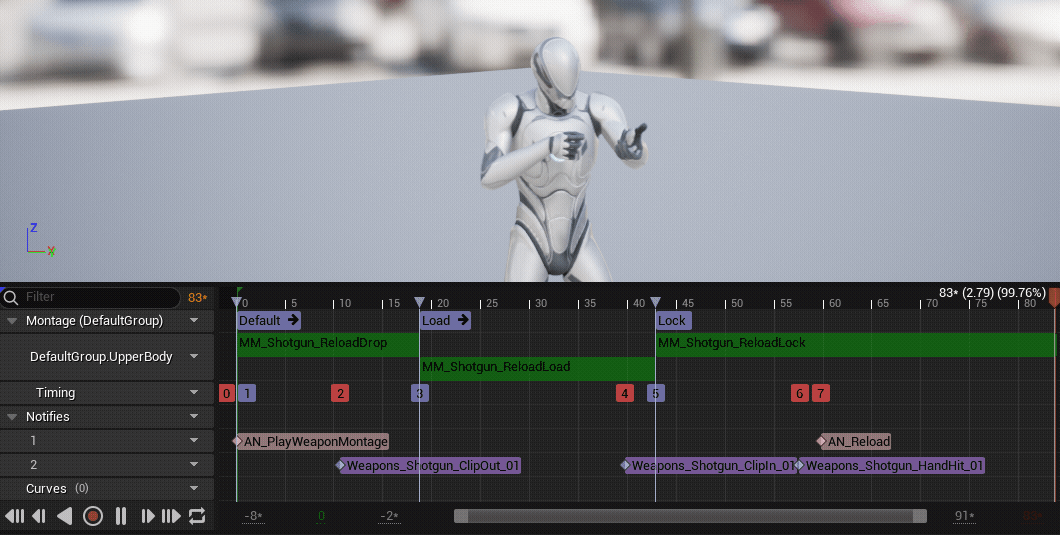Screen dimensions: 1060x535
Task: Play the montage in reverse
Action: tap(65, 516)
